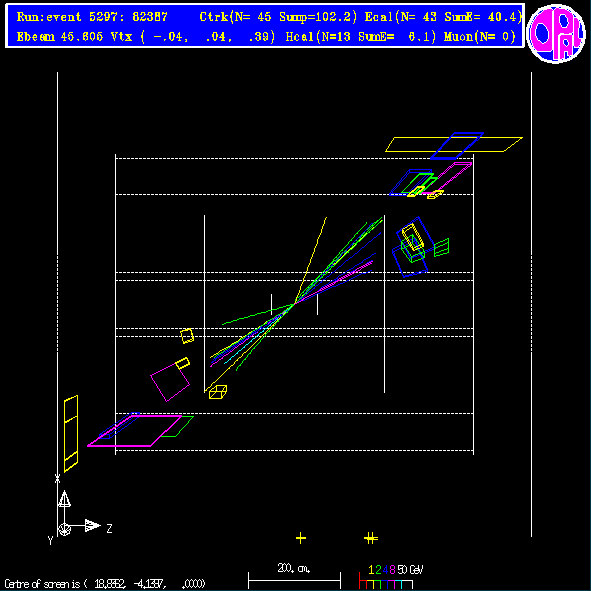The width and height of the screenshot is (591, 591).
Task: Select the magenta square cluster
Action: [170, 382]
